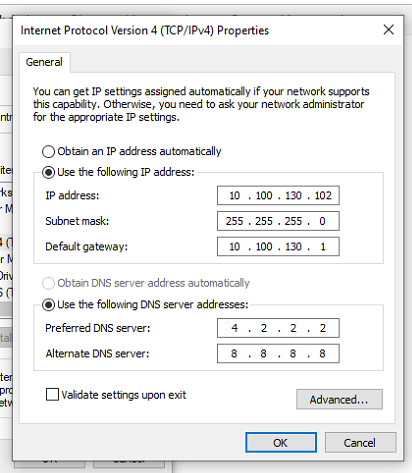Click the 'Subnet mask:' label
The height and width of the screenshot is (473, 412).
[x=77, y=221]
